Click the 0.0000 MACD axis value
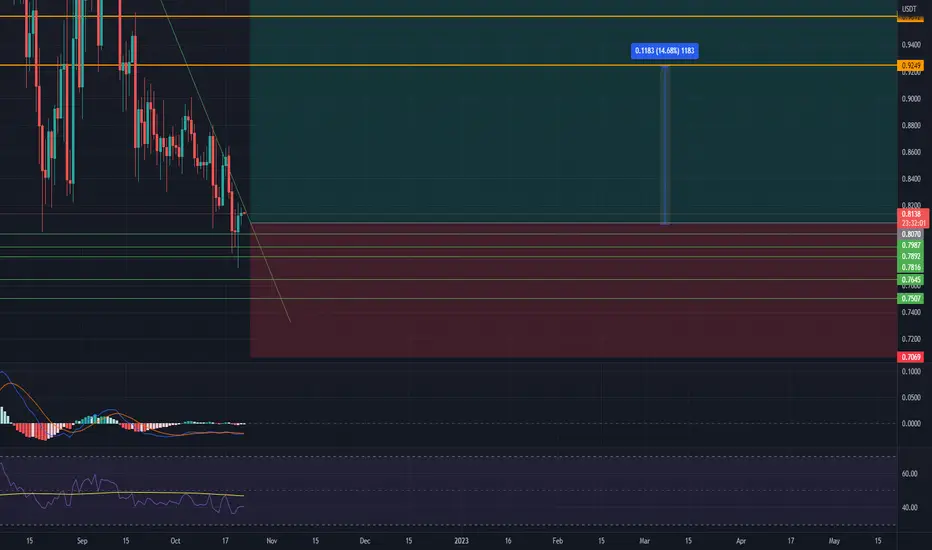The height and width of the screenshot is (550, 932). [911, 423]
